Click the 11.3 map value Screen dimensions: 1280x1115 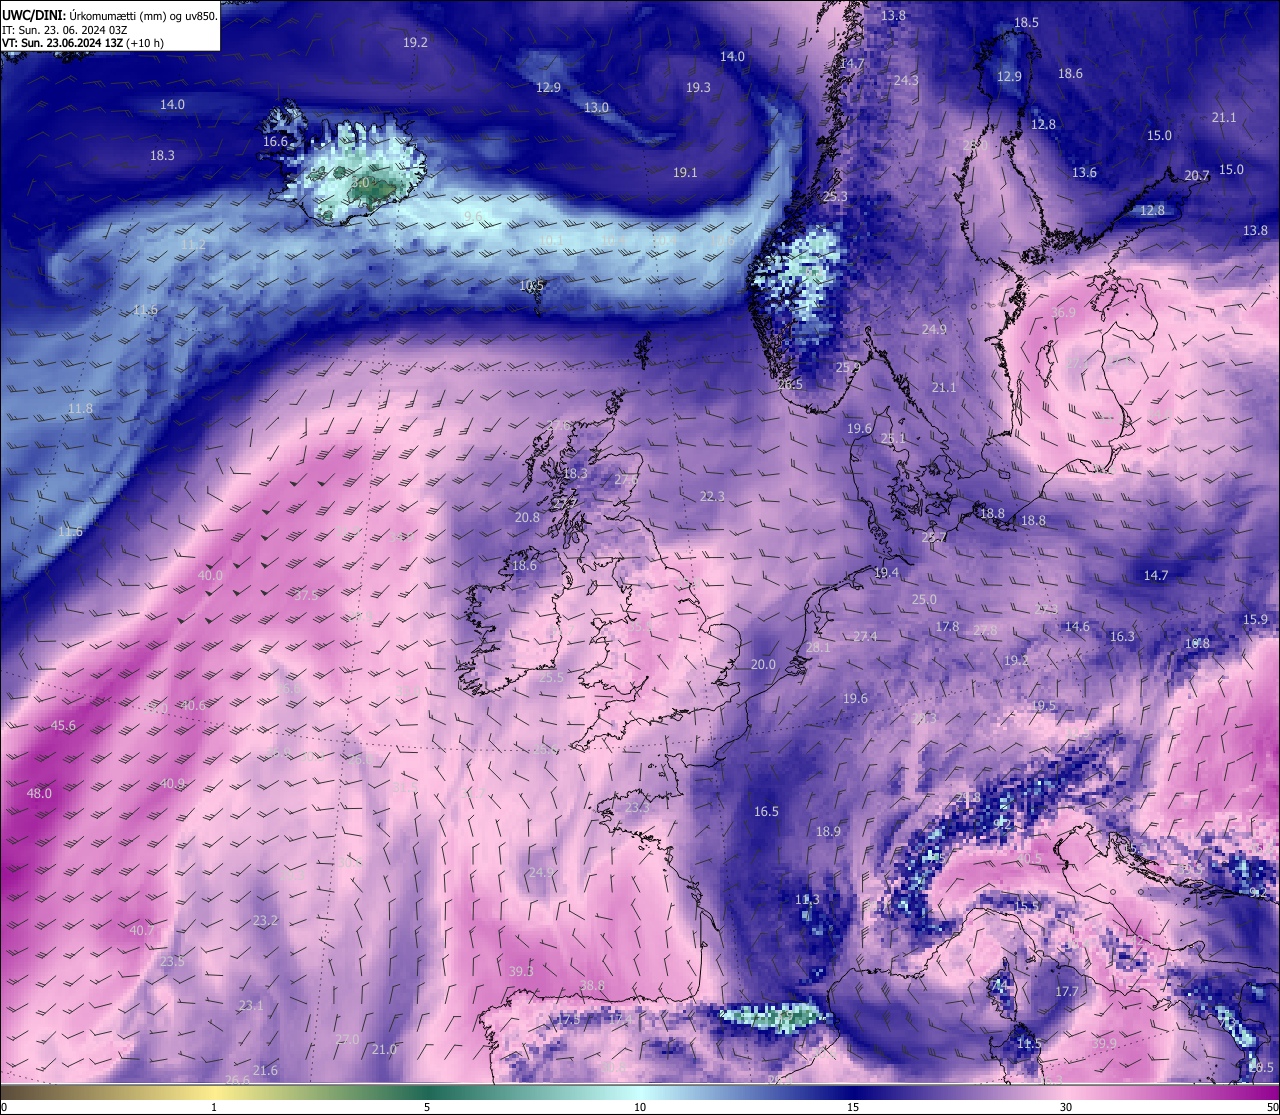point(807,900)
